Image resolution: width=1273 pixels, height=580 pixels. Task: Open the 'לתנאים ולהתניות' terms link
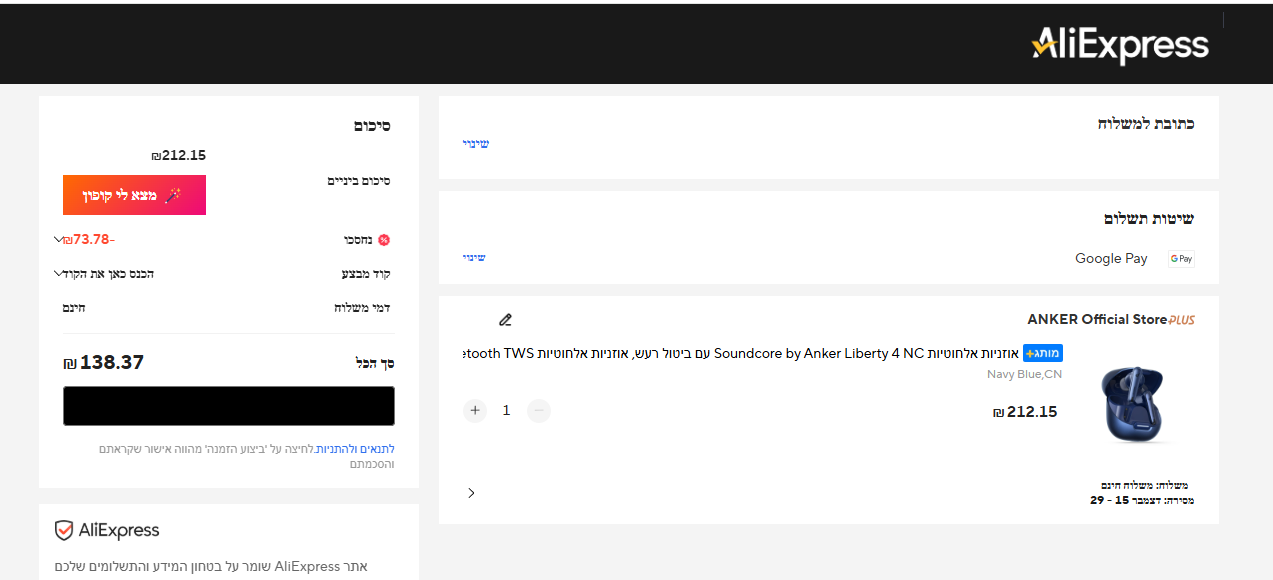(355, 449)
